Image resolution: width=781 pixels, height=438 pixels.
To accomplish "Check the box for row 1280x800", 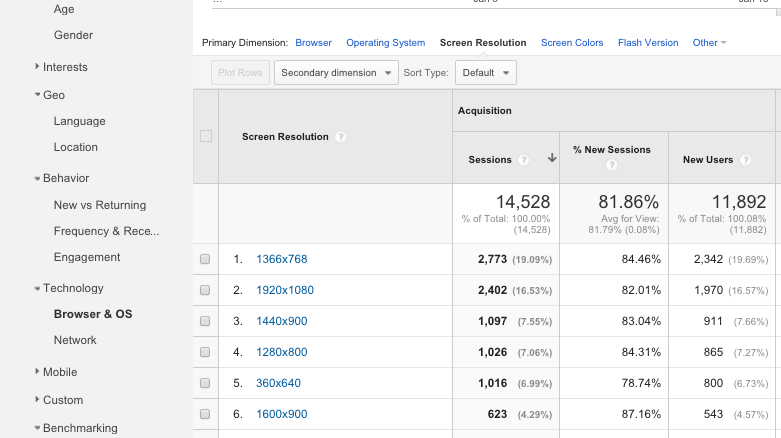I will pos(205,352).
